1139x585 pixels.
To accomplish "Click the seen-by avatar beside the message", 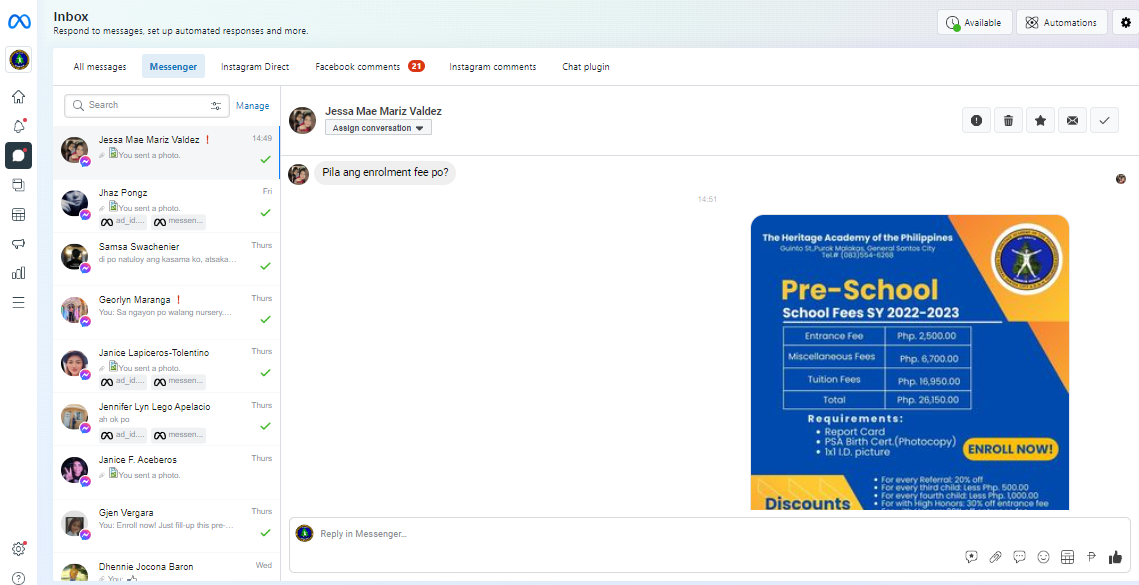I will tap(1121, 179).
